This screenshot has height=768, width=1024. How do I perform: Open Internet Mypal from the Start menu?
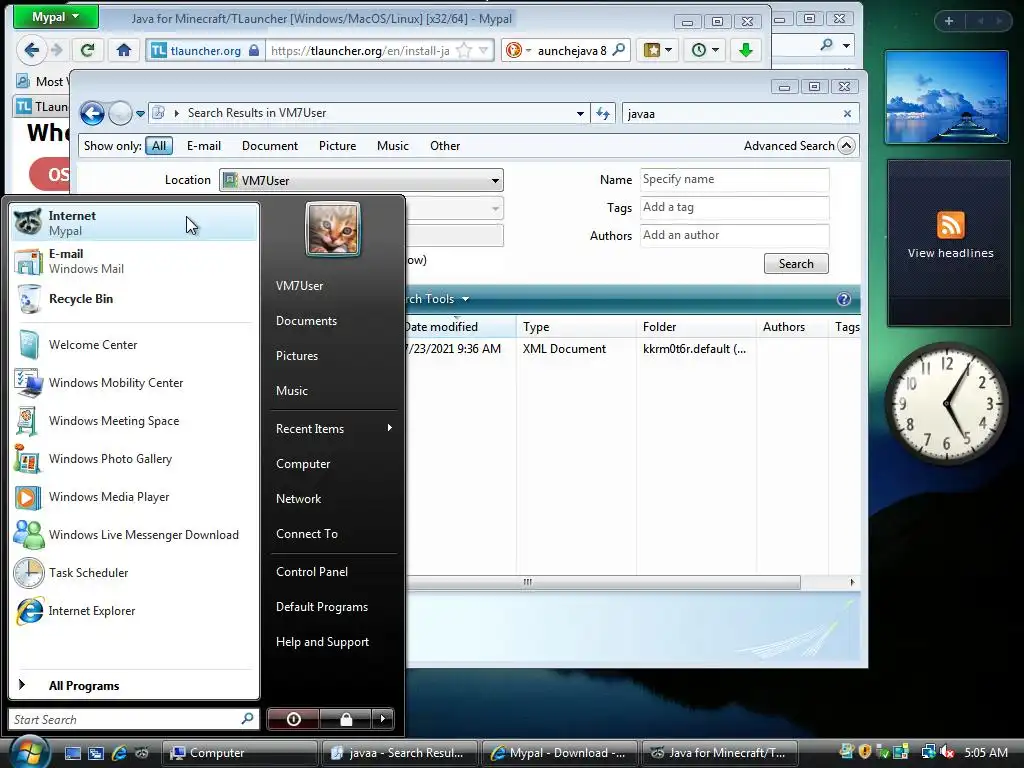[x=134, y=223]
